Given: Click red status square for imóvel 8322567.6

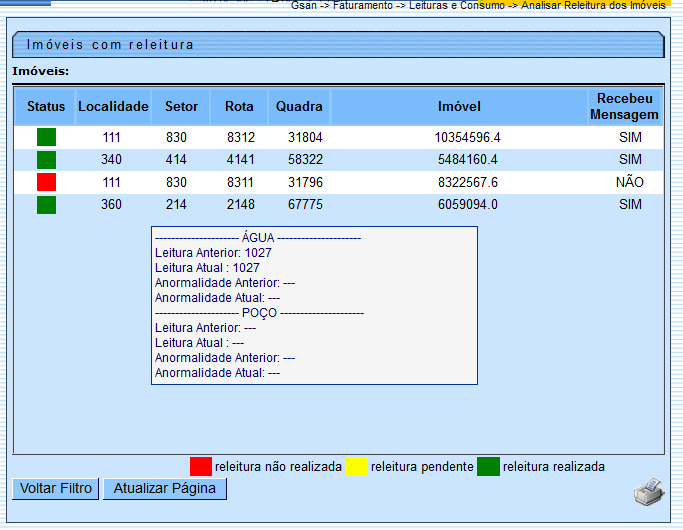Looking at the screenshot, I should [46, 182].
